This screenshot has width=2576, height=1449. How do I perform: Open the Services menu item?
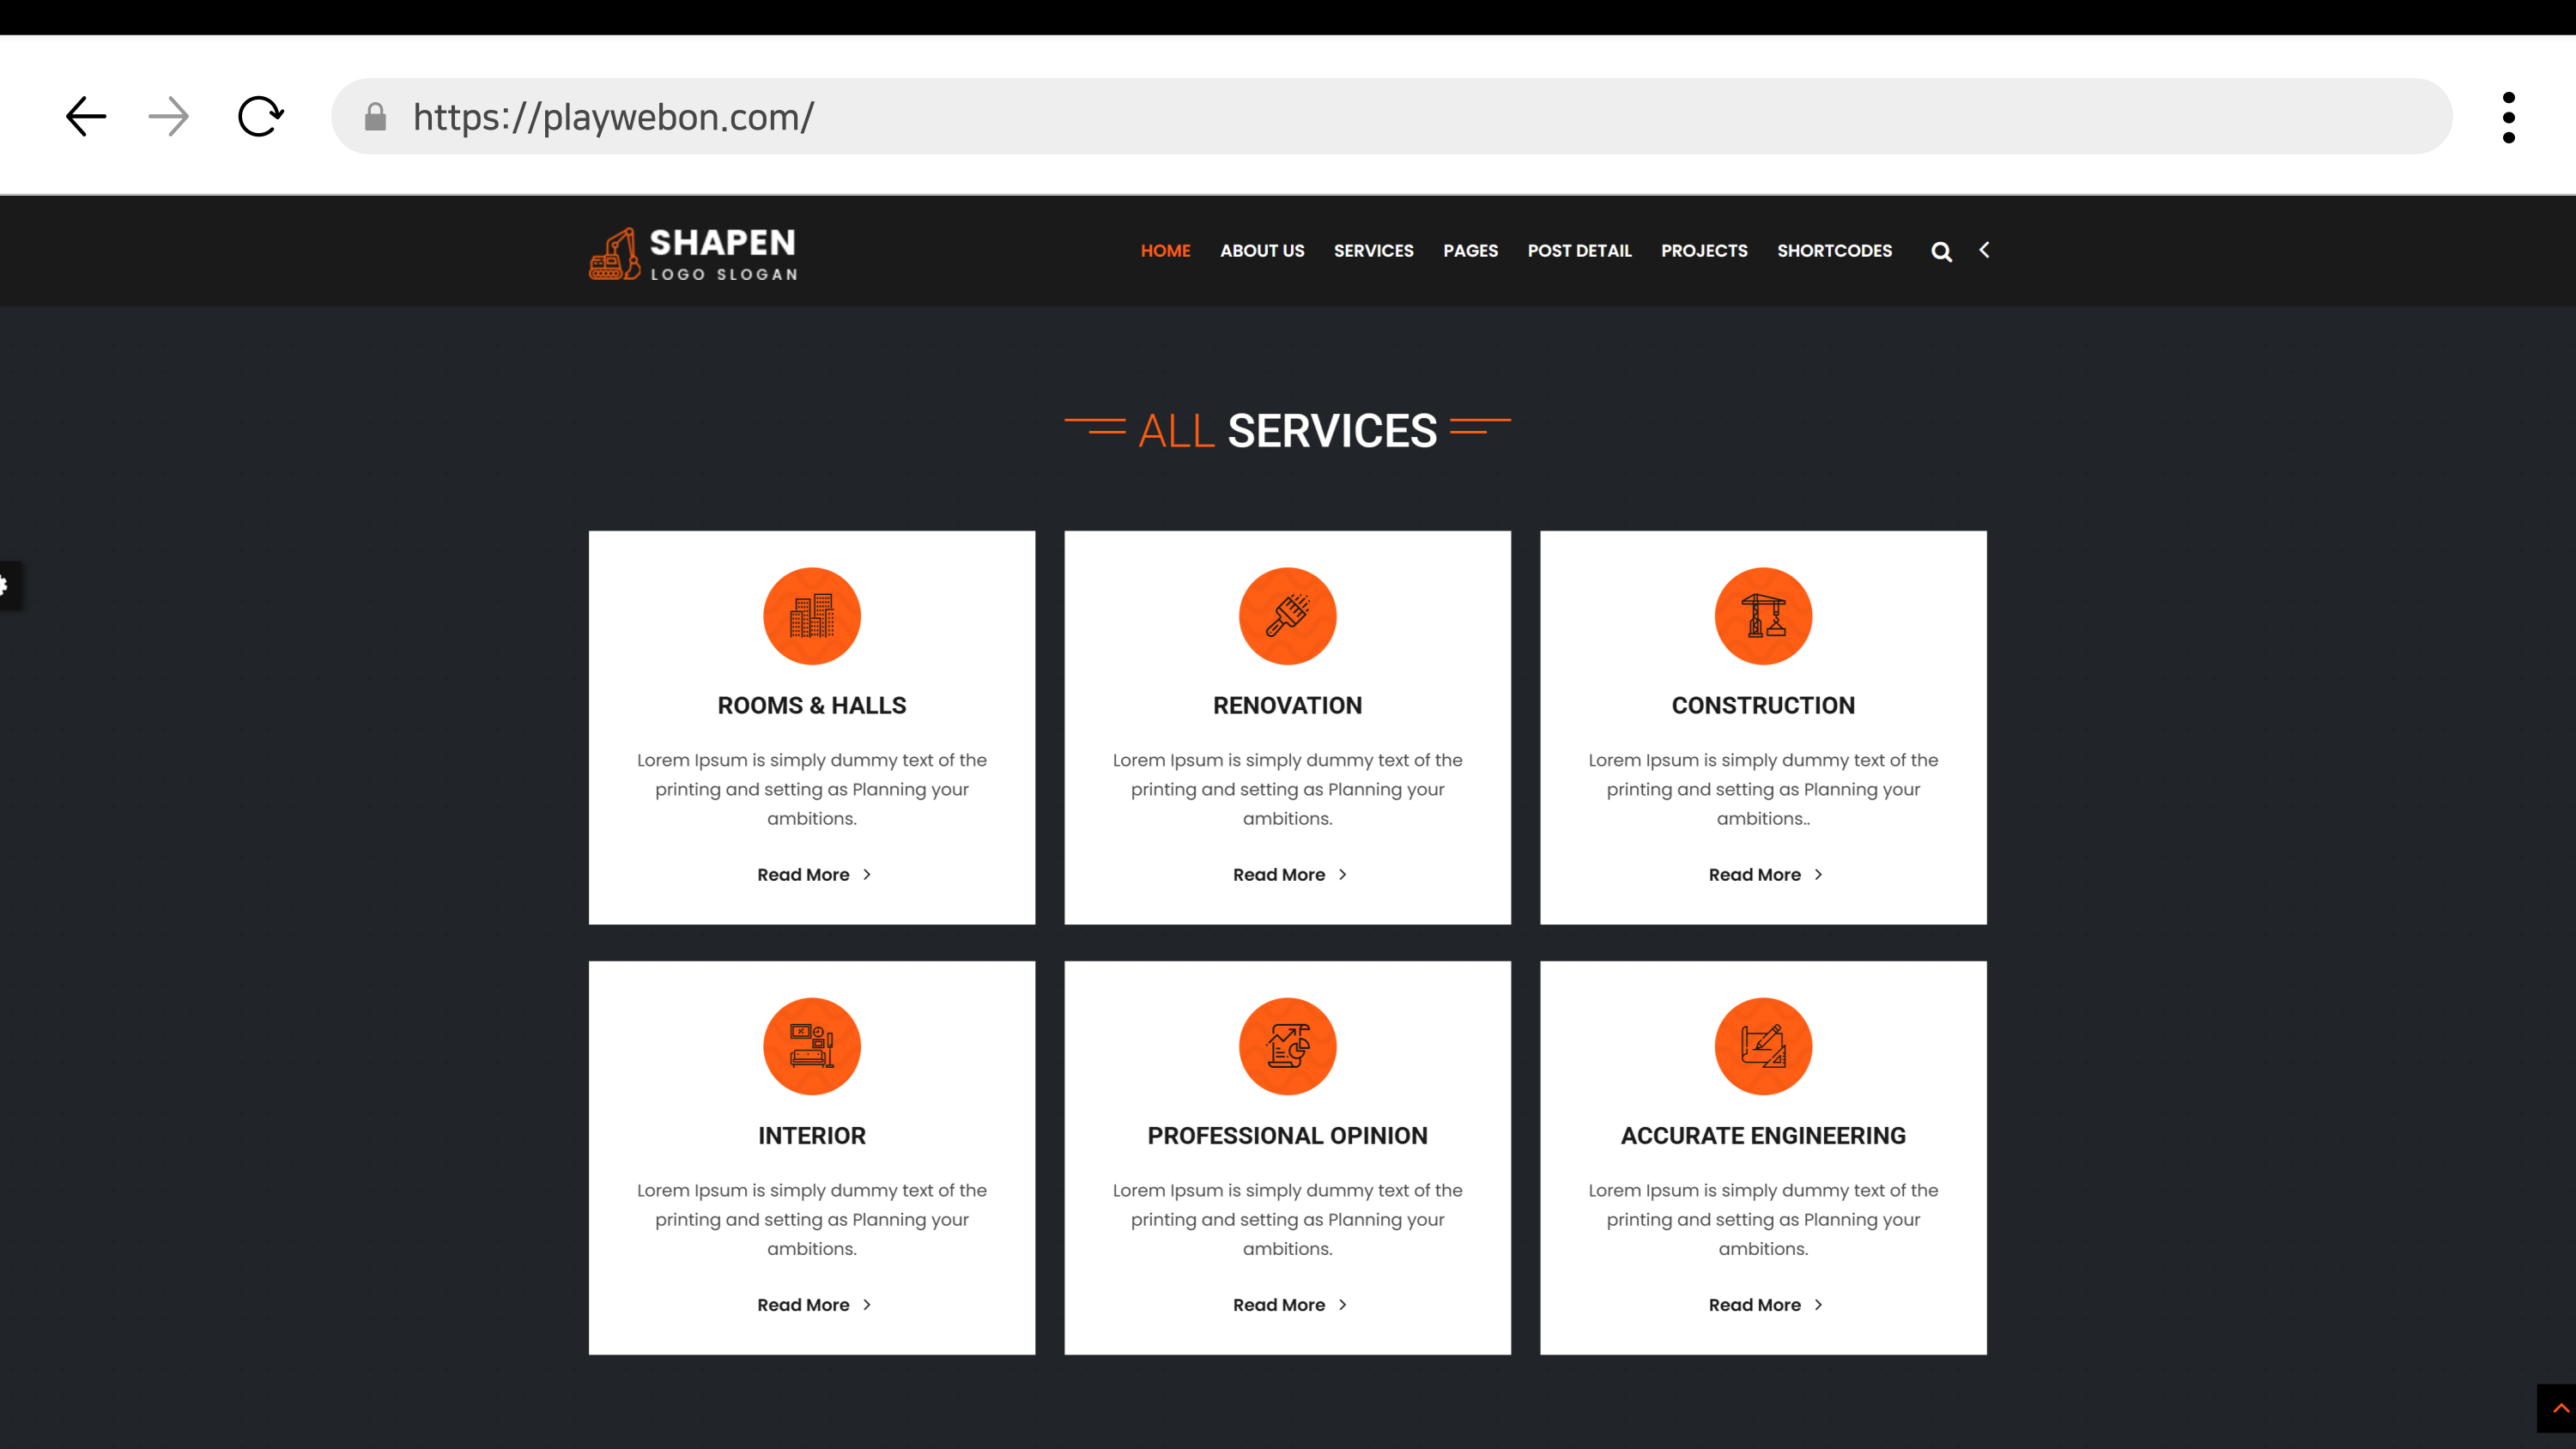(x=1373, y=251)
